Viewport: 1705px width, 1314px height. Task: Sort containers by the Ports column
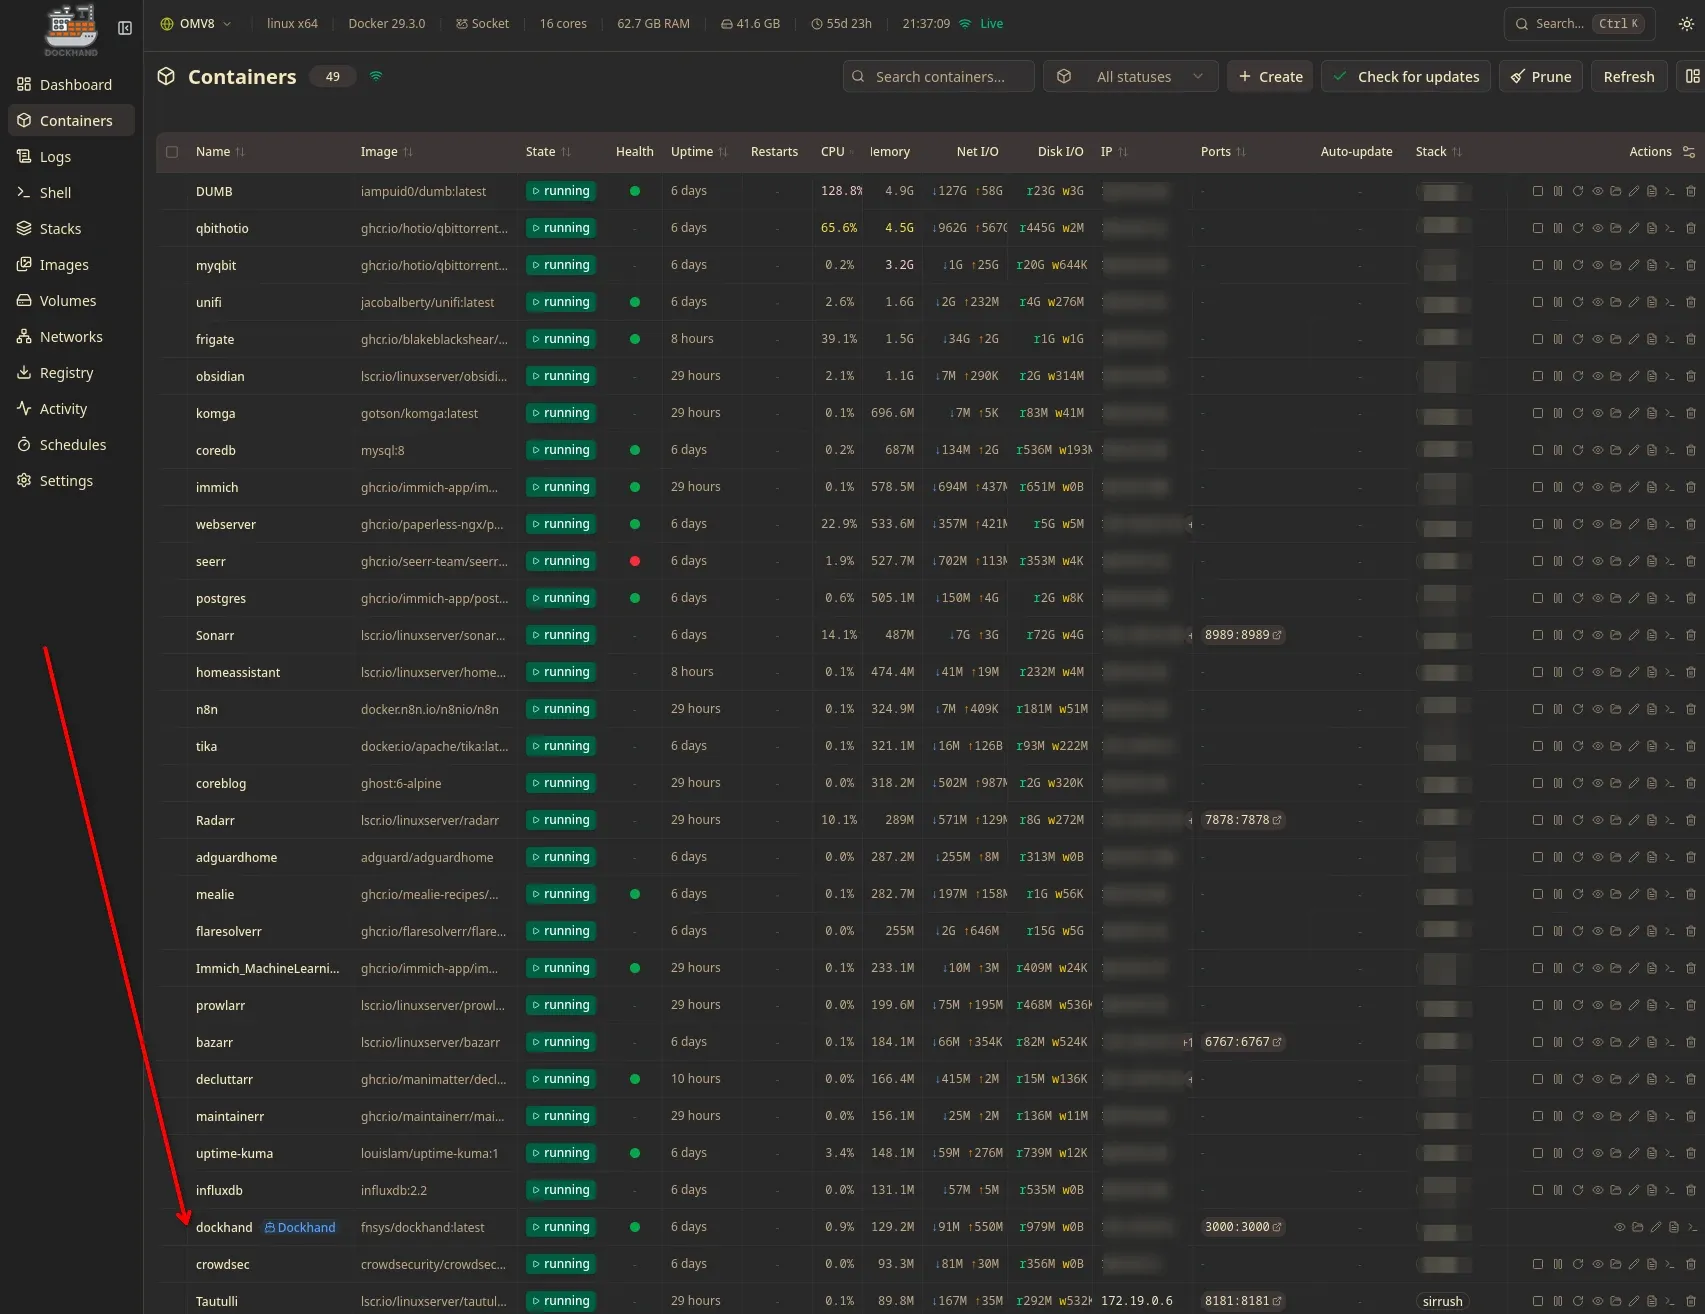point(1223,152)
